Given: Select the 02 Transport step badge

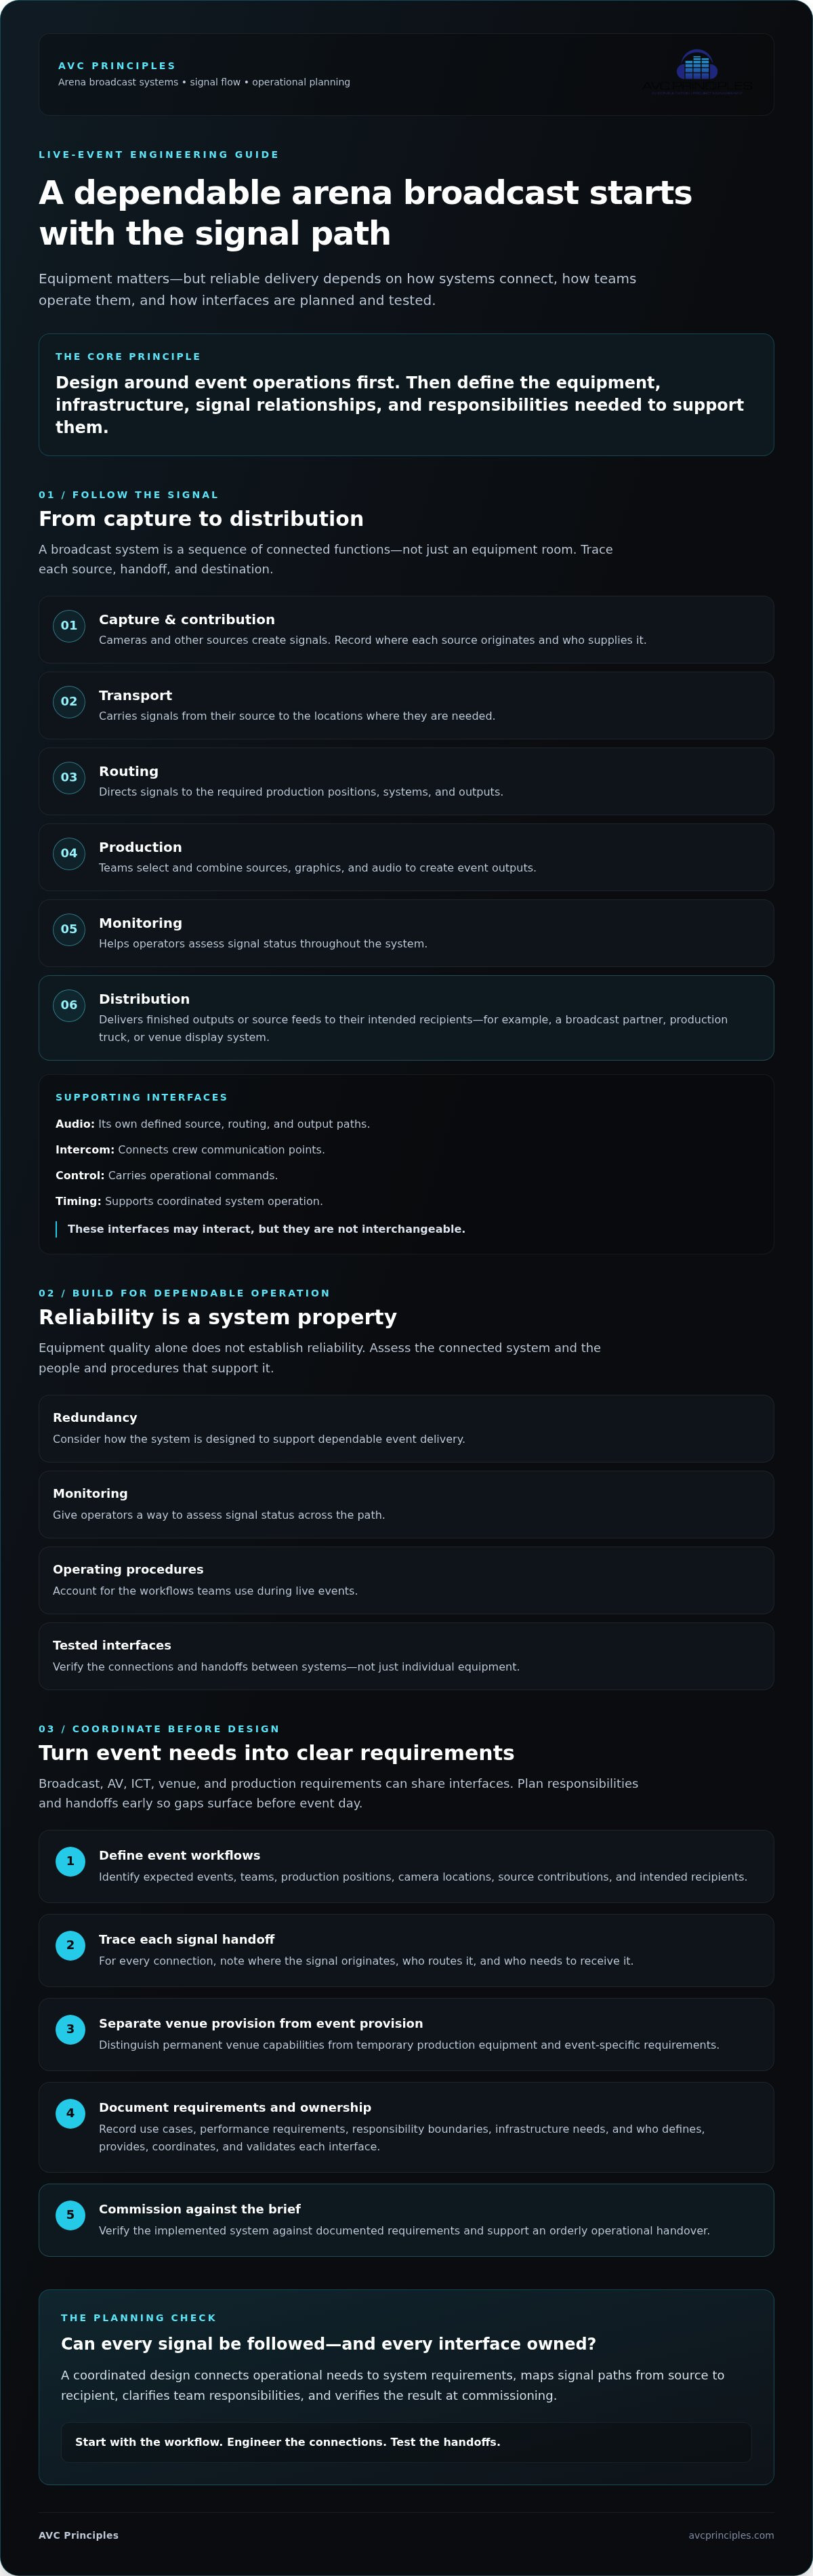Looking at the screenshot, I should tap(69, 702).
